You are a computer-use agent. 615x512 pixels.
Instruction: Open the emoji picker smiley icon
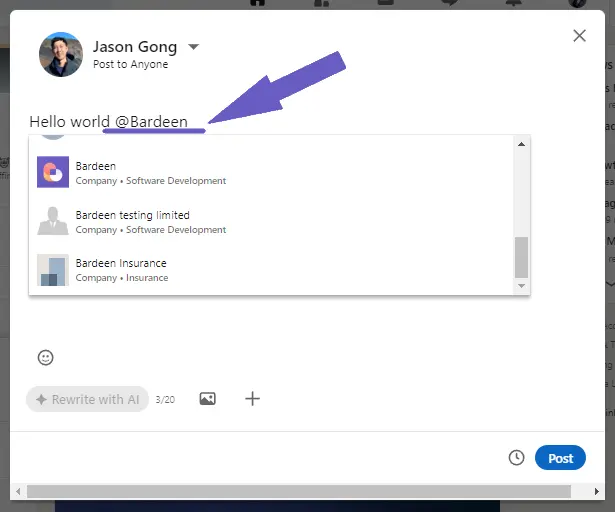coord(45,357)
